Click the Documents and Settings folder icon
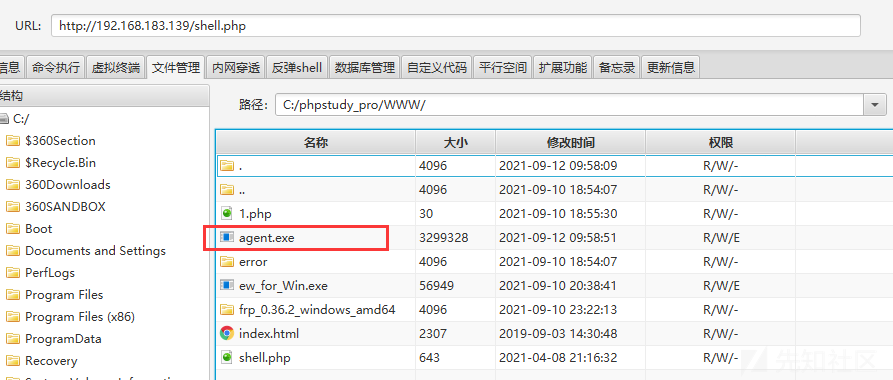Image resolution: width=893 pixels, height=380 pixels. coord(13,251)
